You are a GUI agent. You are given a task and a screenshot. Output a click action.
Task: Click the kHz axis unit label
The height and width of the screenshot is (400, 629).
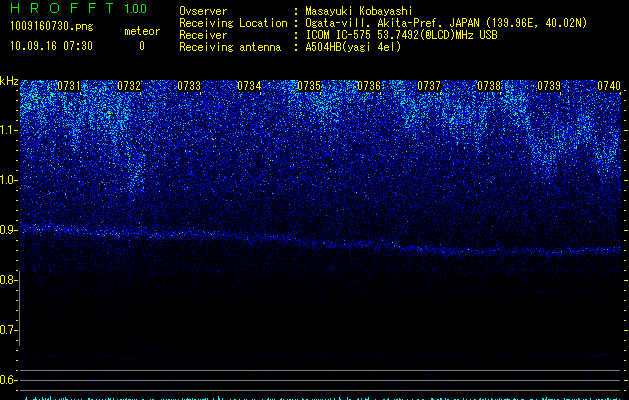click(x=9, y=81)
